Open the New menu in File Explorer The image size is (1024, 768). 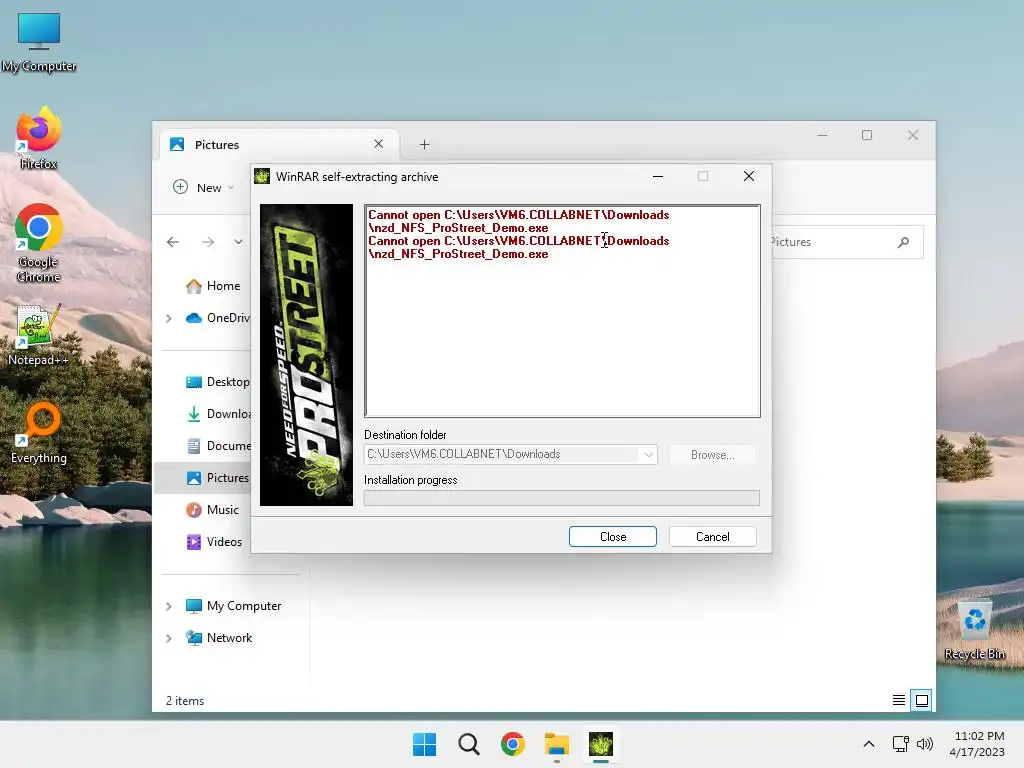[x=203, y=187]
